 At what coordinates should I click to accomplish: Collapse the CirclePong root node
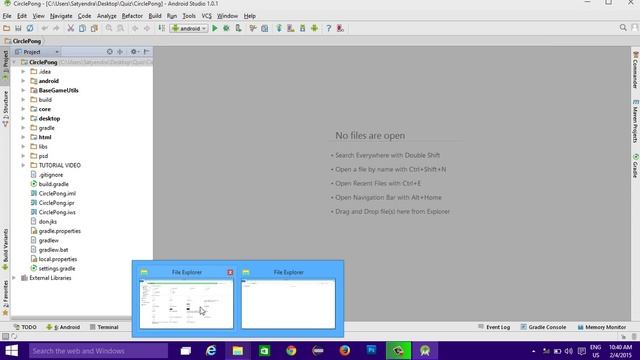coord(14,62)
